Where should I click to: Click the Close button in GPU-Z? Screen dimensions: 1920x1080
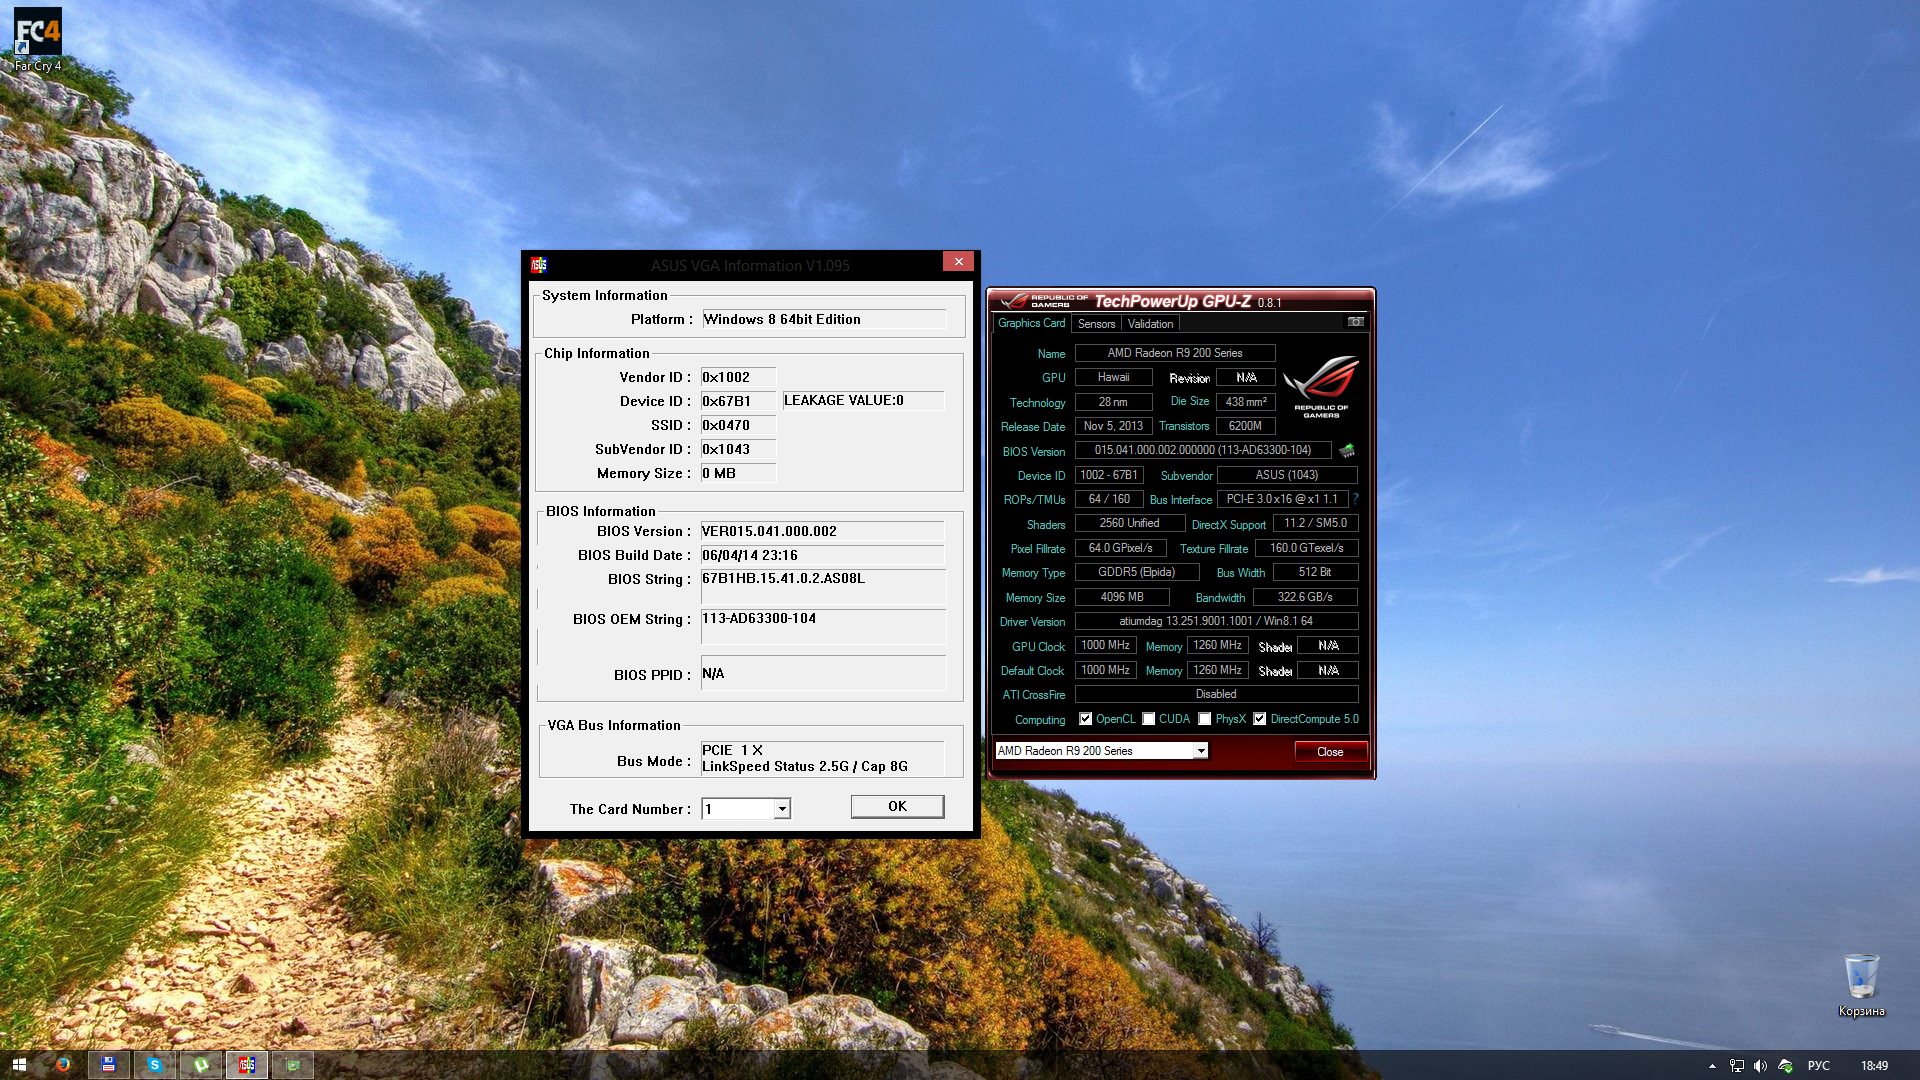click(1329, 752)
